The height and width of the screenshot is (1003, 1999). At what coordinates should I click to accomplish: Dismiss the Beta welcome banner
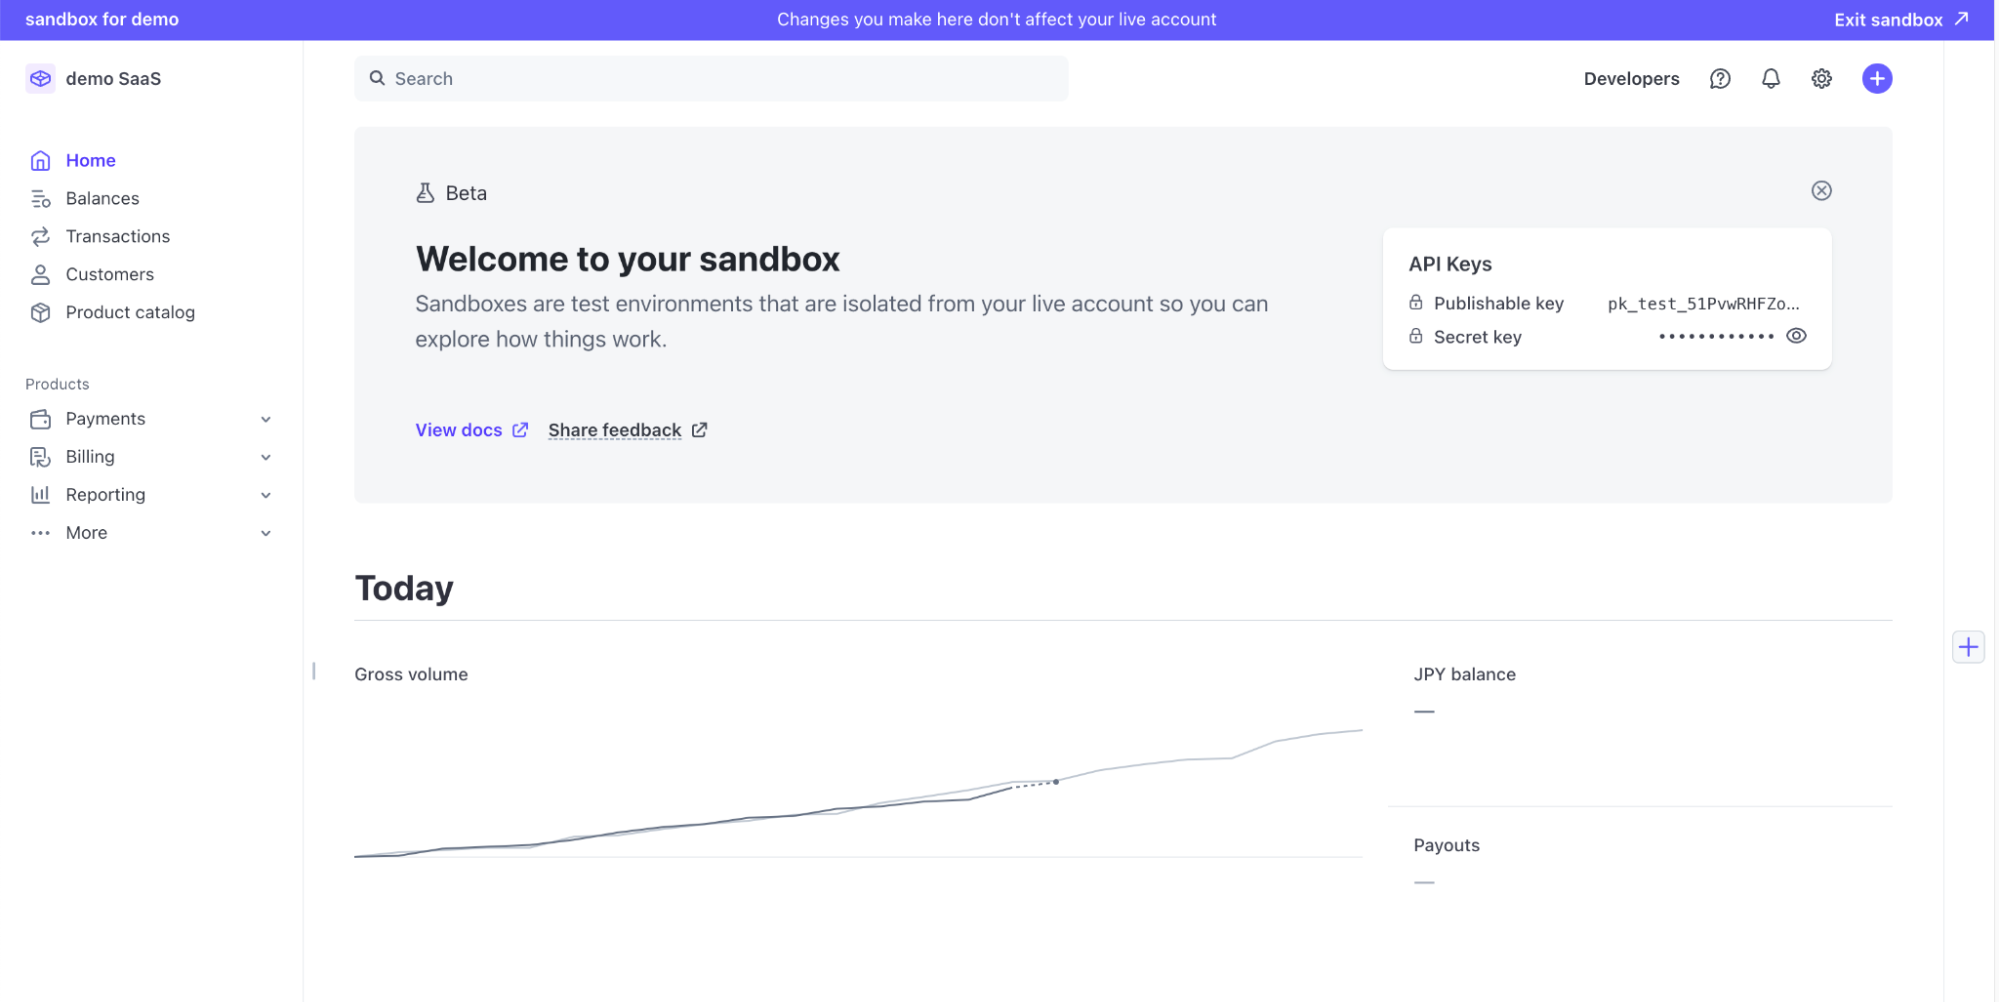(x=1820, y=191)
